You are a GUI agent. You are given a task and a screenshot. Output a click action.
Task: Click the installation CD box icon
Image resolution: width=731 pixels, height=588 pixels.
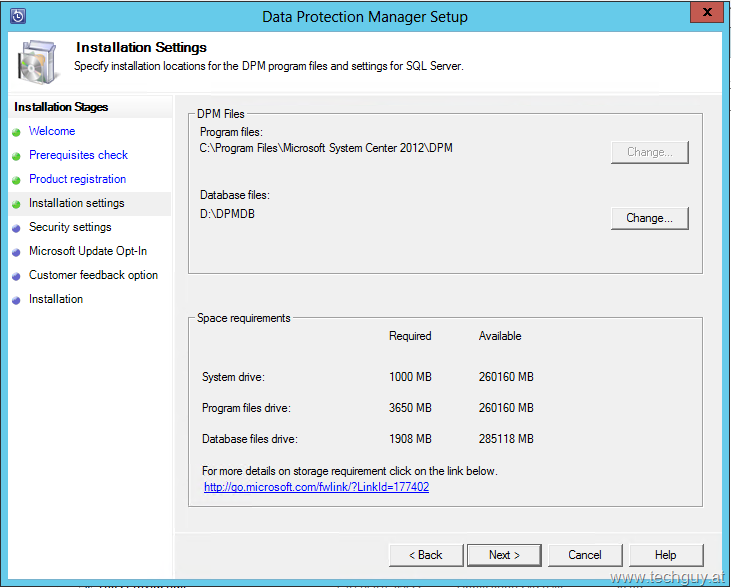click(38, 62)
